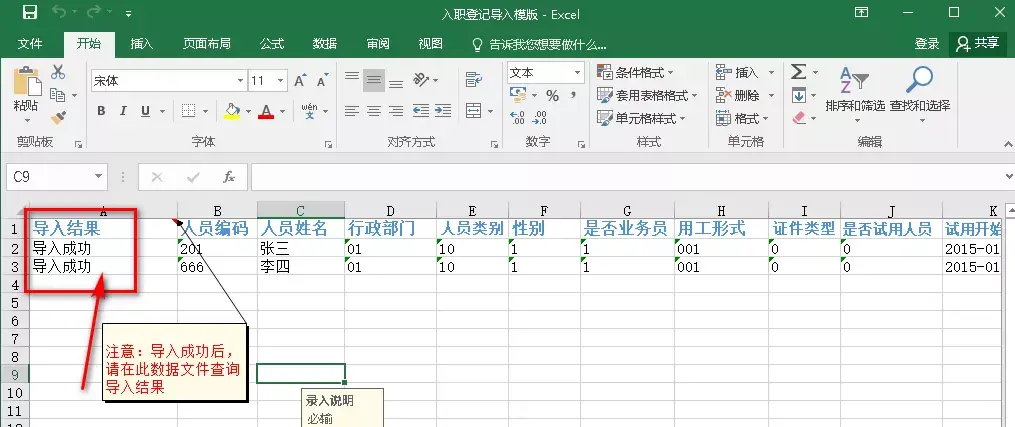Screen dimensions: 1015x427
Task: Apply center horizontal alignment
Action: click(x=374, y=111)
